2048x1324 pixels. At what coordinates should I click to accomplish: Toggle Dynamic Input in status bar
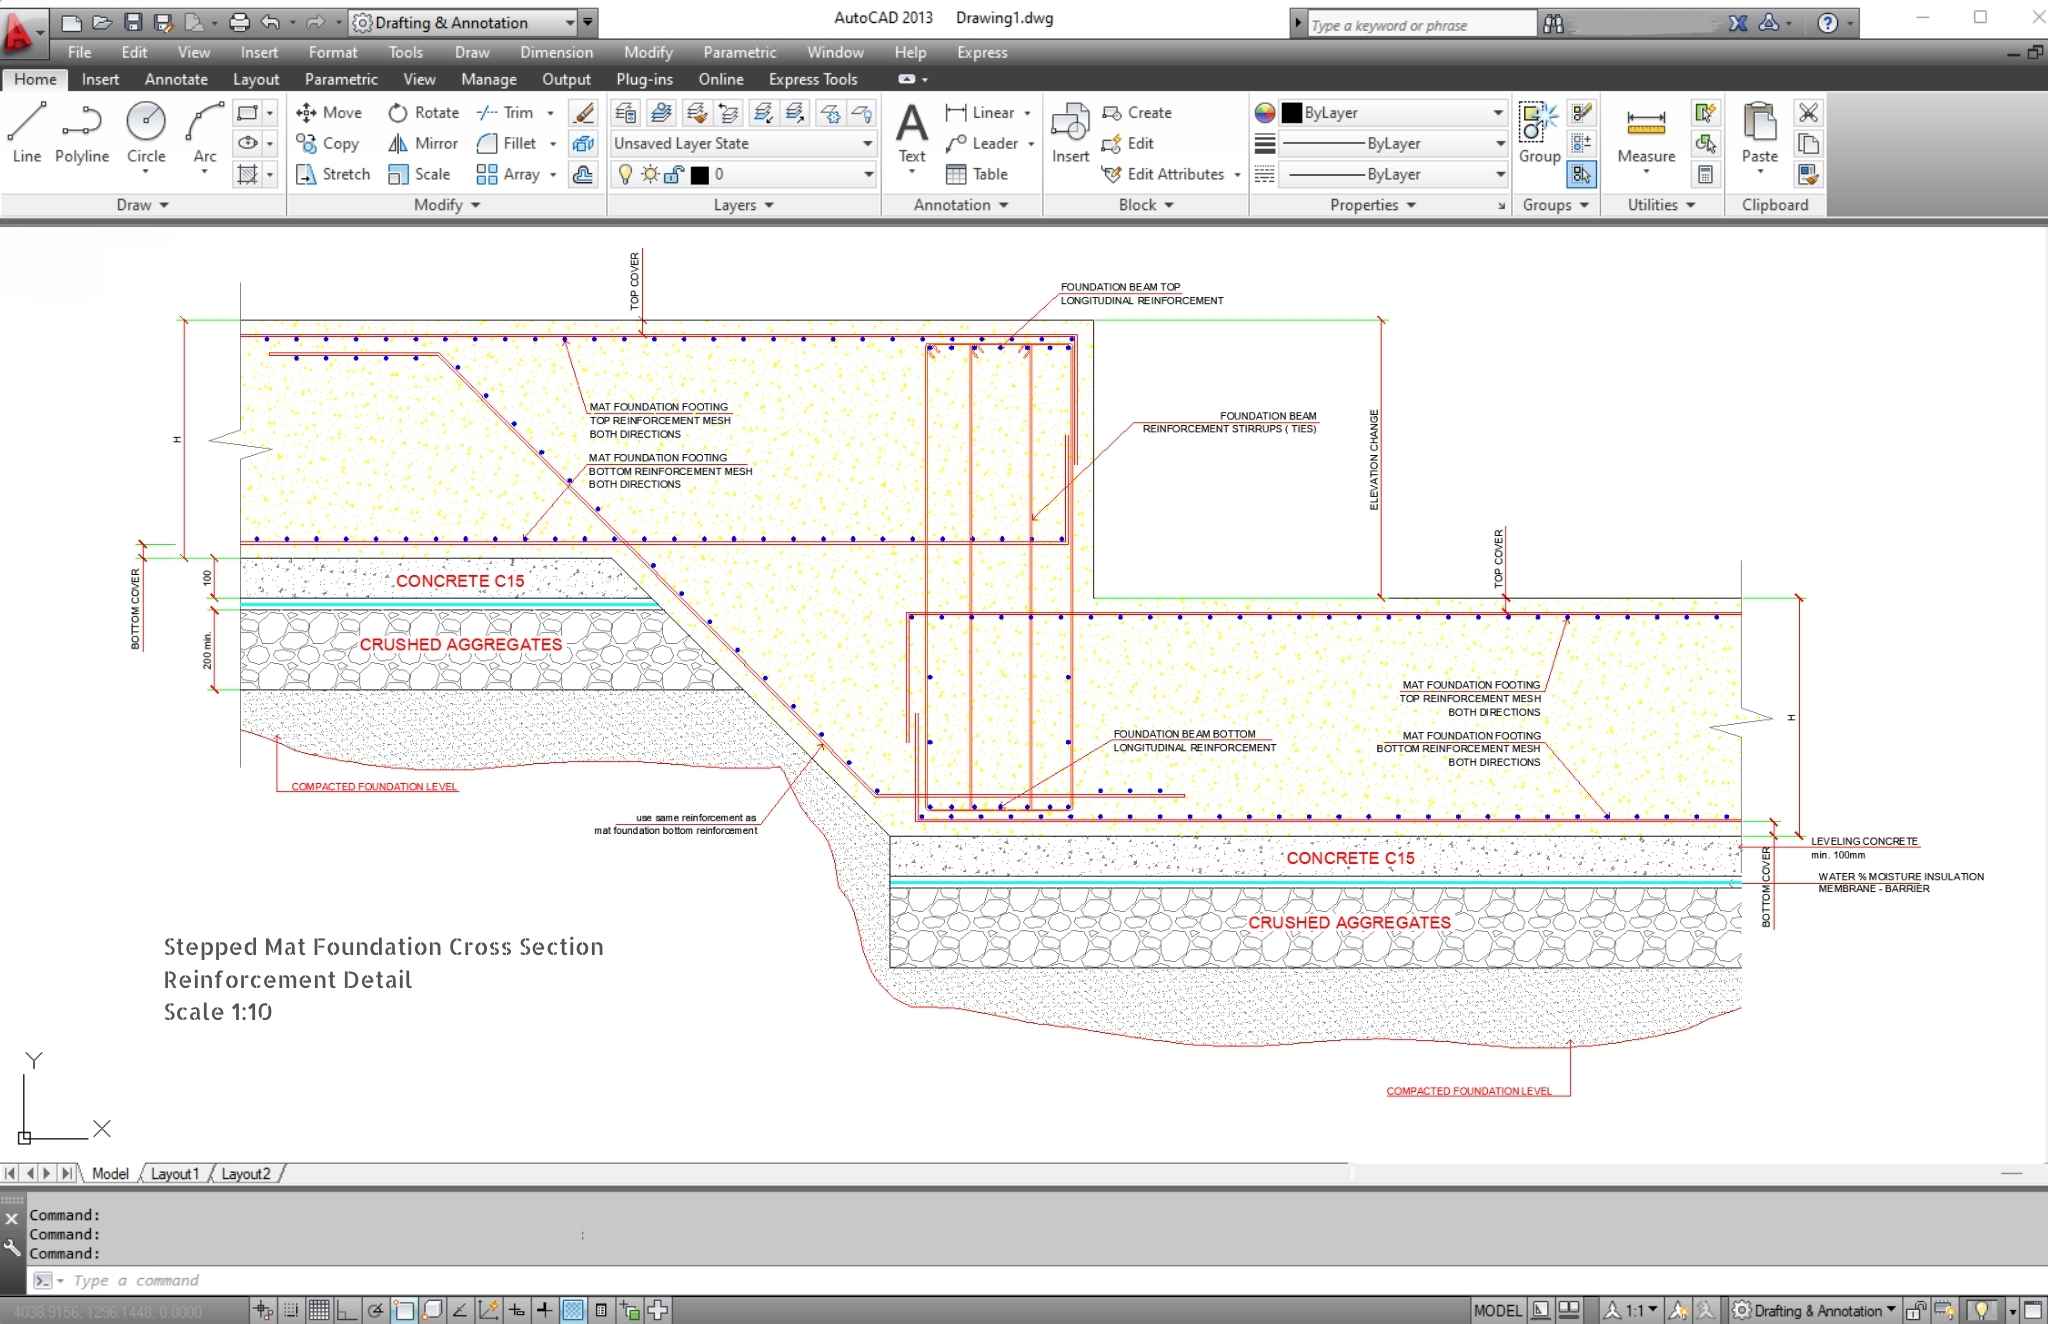pyautogui.click(x=517, y=1310)
